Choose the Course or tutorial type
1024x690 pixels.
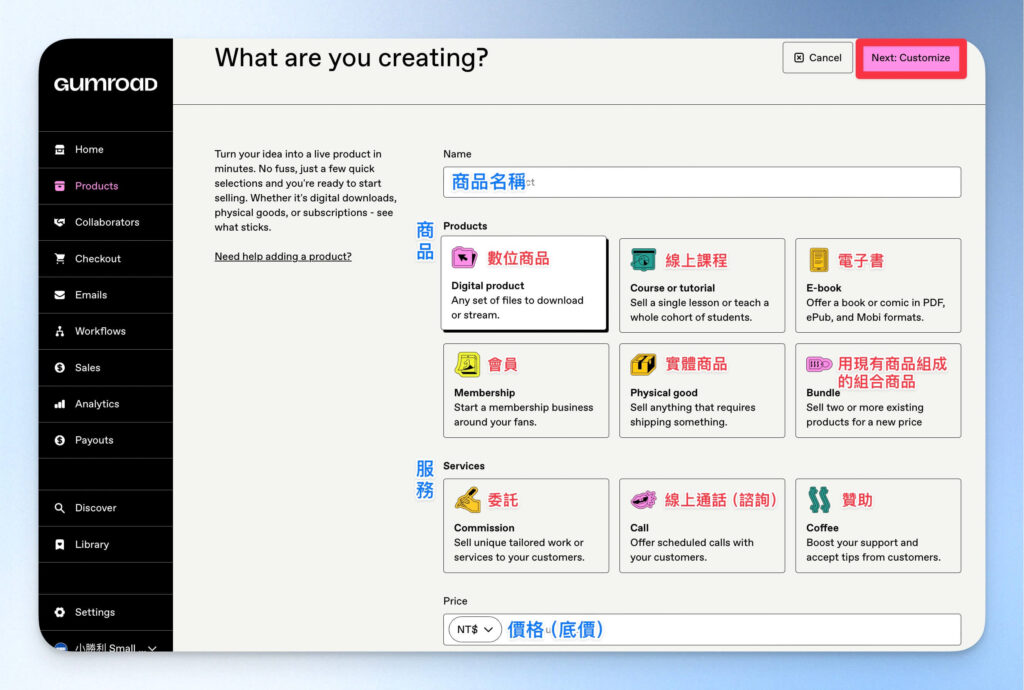click(702, 285)
